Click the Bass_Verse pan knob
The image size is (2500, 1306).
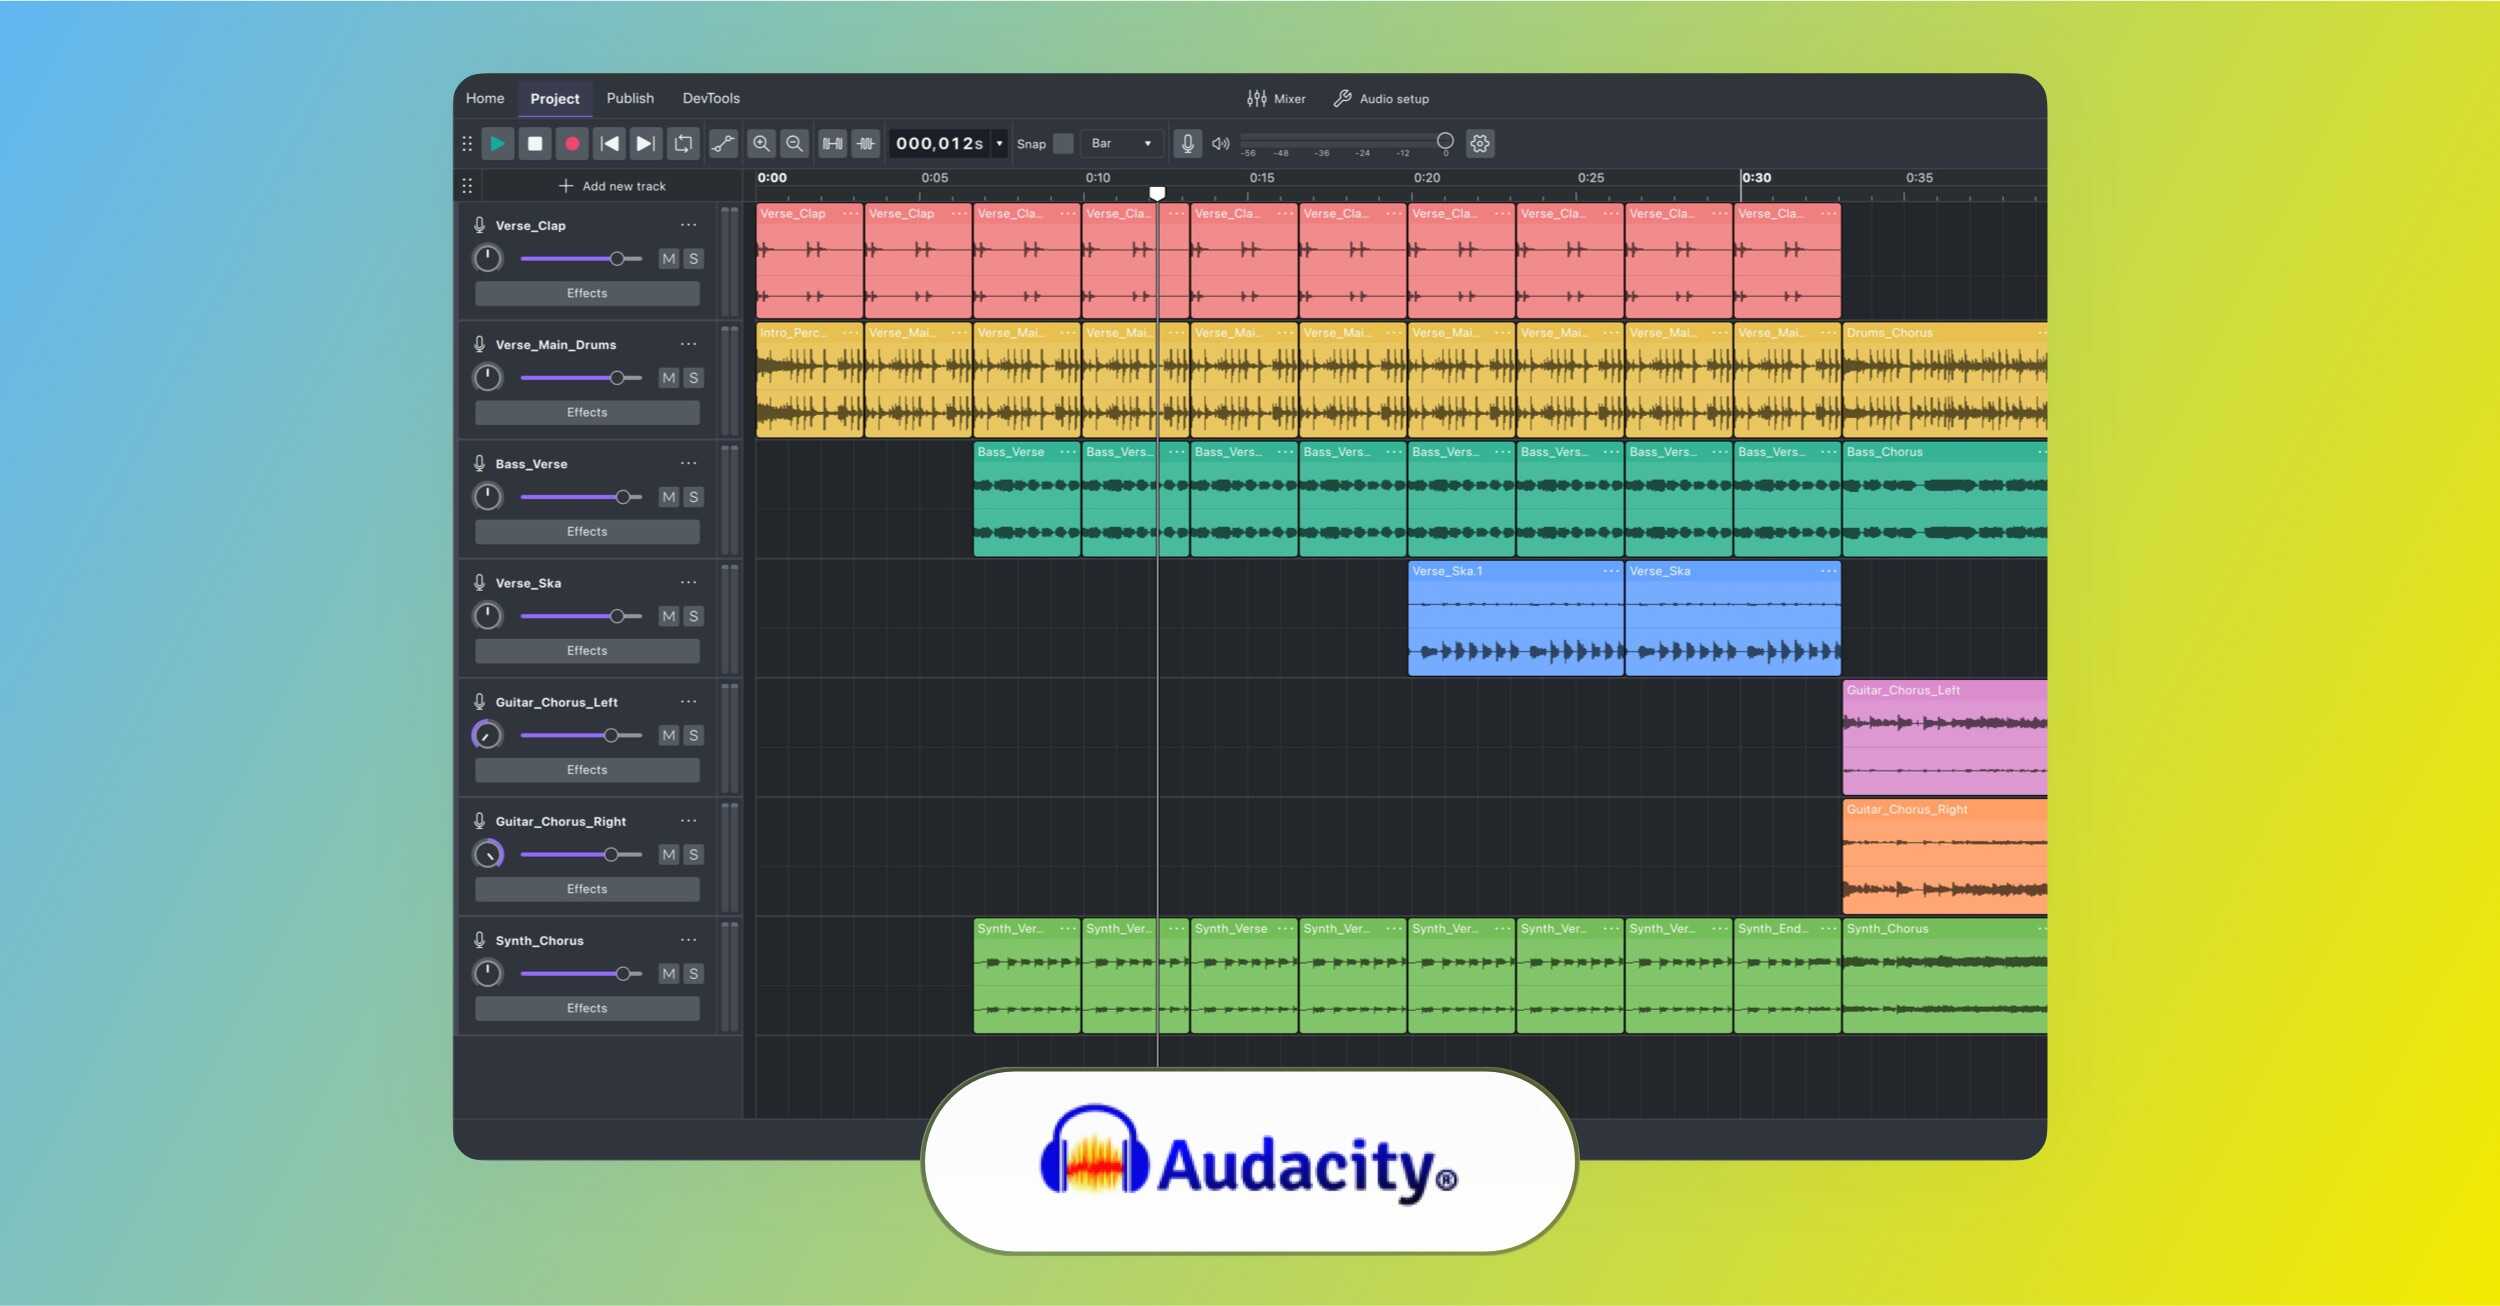[x=487, y=497]
